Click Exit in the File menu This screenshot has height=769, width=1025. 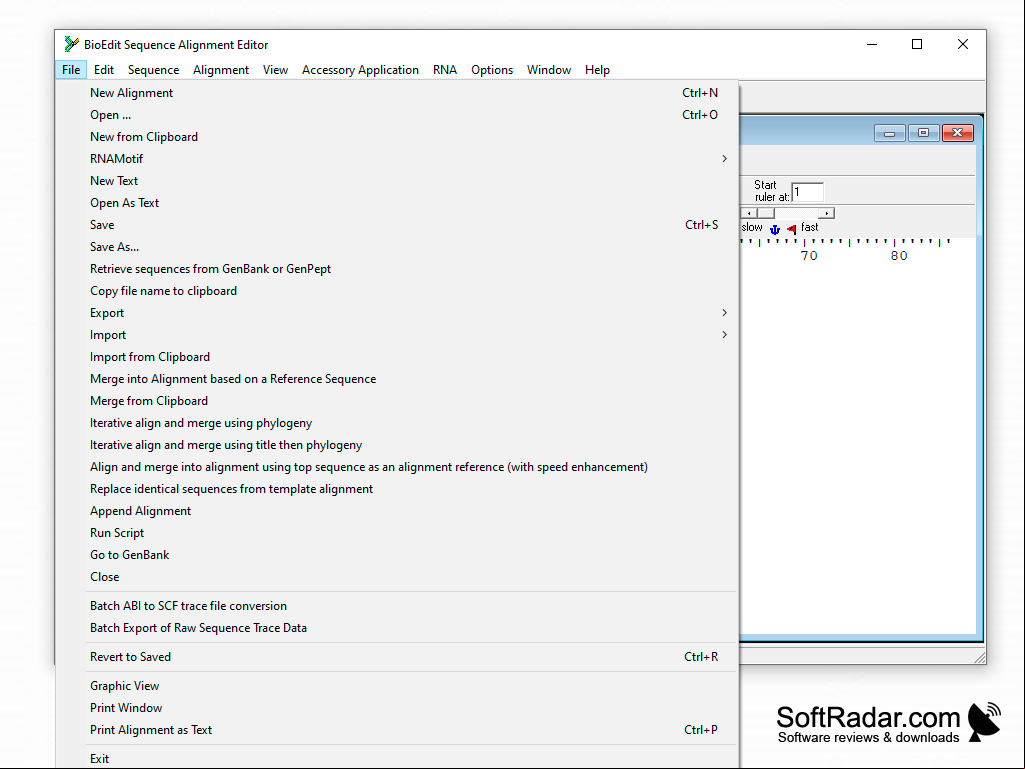[397, 759]
